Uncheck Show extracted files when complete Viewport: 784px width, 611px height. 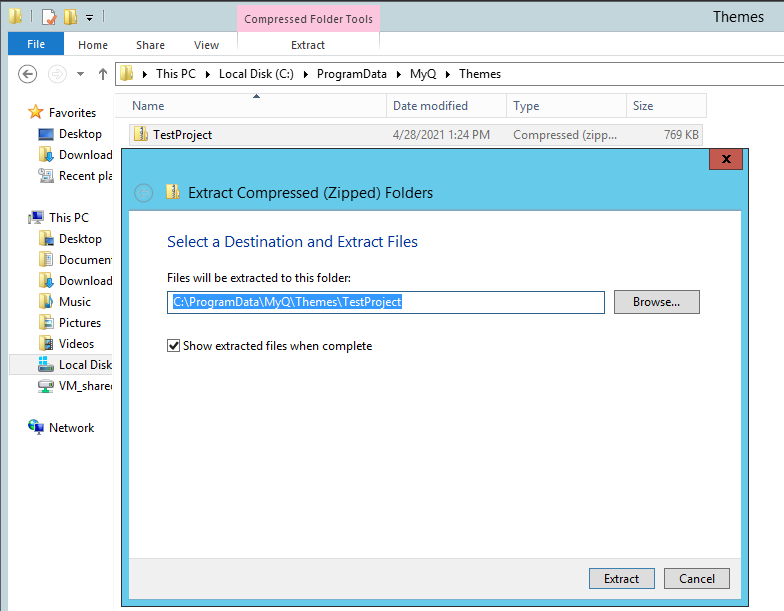click(x=175, y=346)
